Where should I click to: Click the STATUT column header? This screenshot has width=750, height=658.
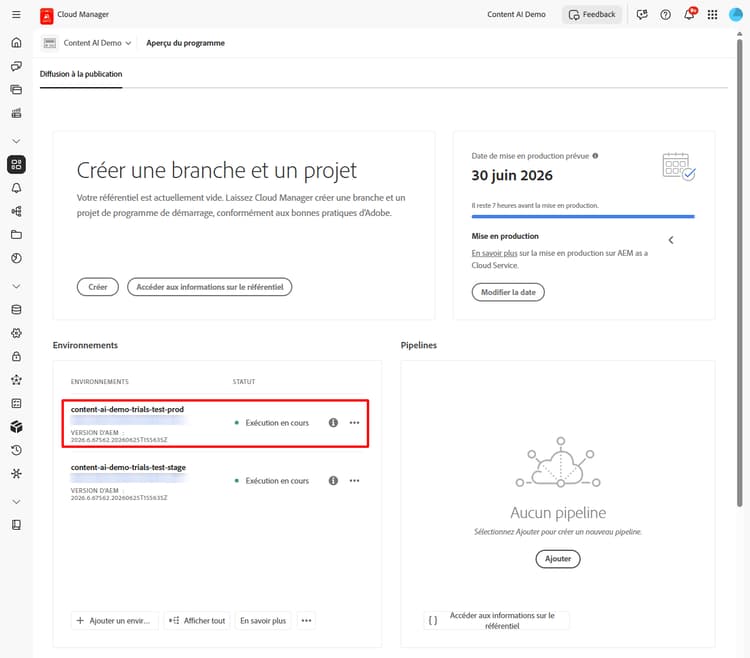point(244,382)
